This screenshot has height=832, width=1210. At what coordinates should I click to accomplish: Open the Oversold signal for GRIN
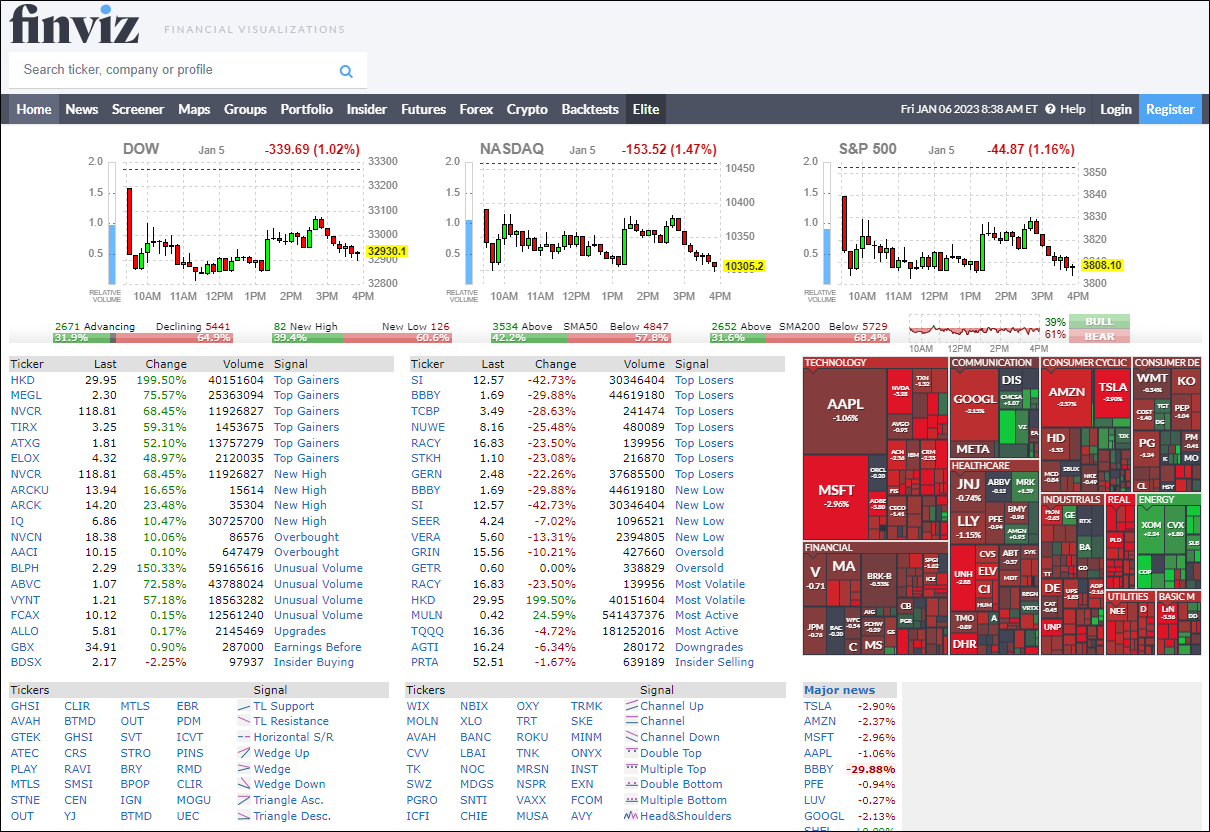coord(699,553)
